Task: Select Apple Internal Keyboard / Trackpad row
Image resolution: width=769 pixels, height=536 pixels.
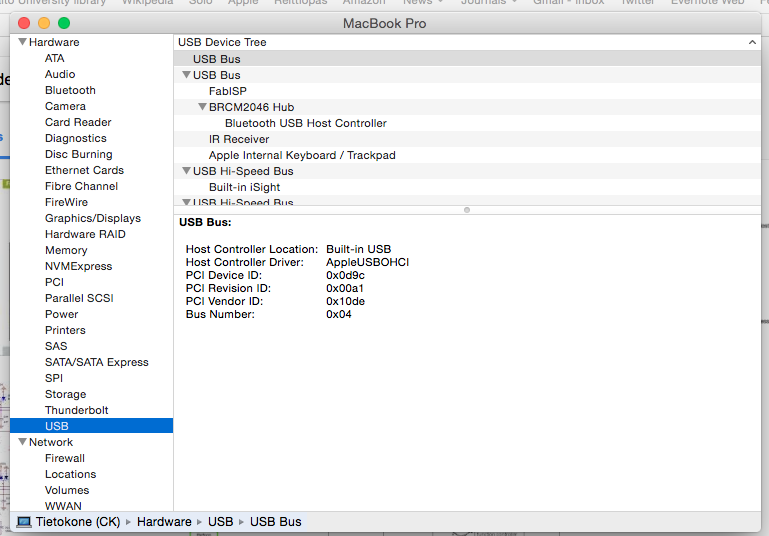Action: pyautogui.click(x=467, y=155)
